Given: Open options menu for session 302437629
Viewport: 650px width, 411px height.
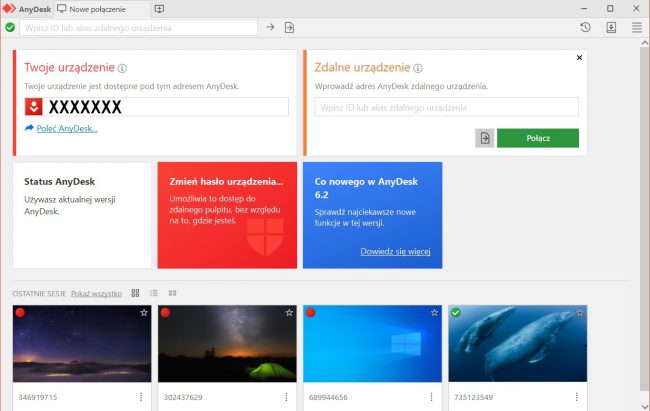Looking at the screenshot, I should point(286,397).
